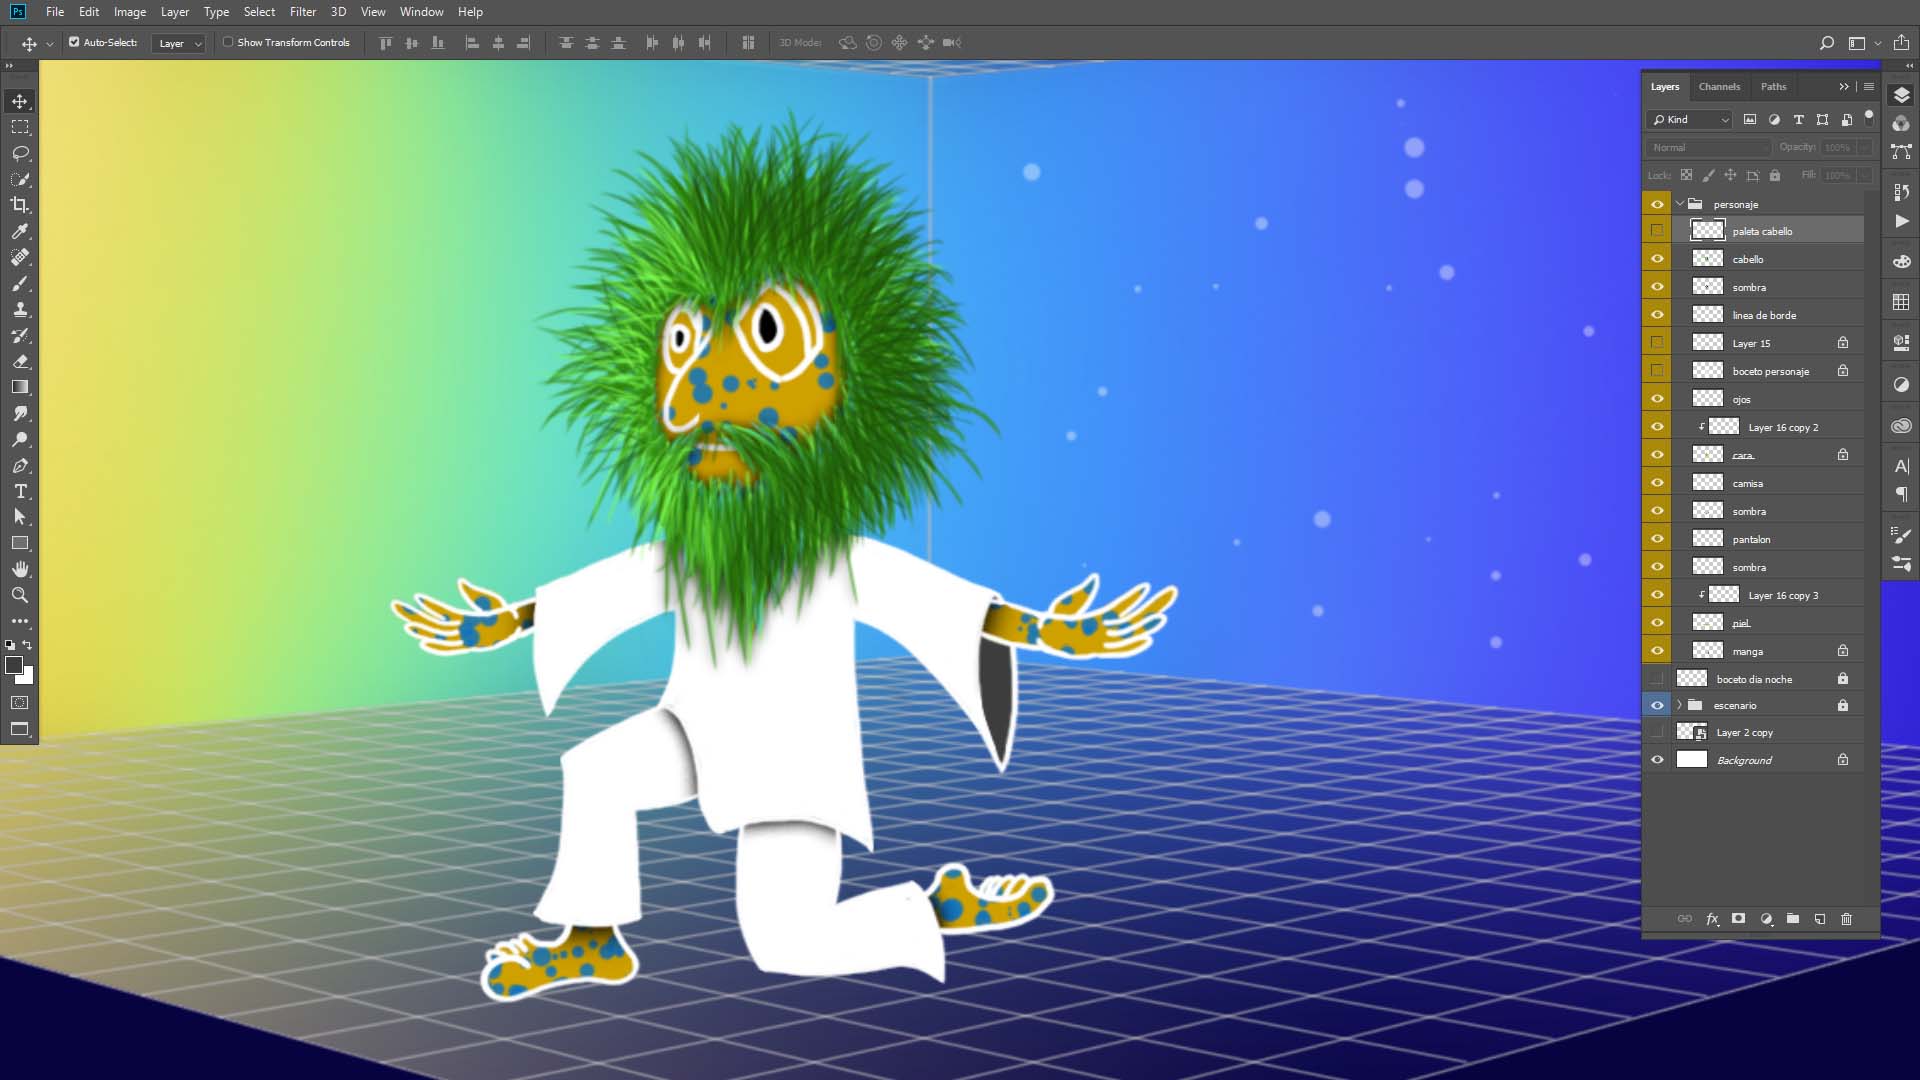The image size is (1920, 1080).
Task: Open the layer filter Kind dropdown
Action: [1690, 119]
